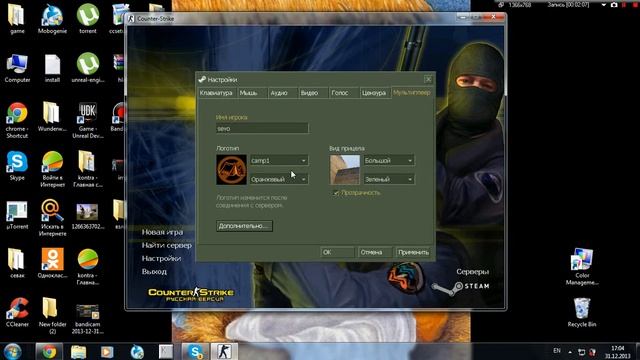The height and width of the screenshot is (360, 640).
Task: Open Серверы link near Steam logo
Action: click(x=472, y=271)
